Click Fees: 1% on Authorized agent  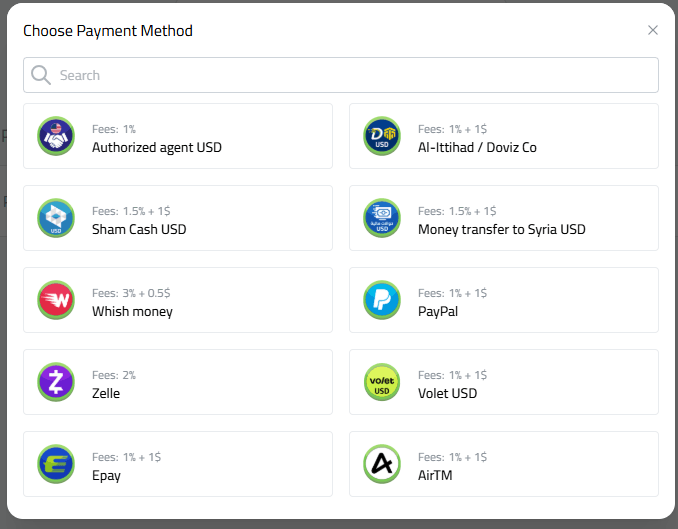coord(114,129)
